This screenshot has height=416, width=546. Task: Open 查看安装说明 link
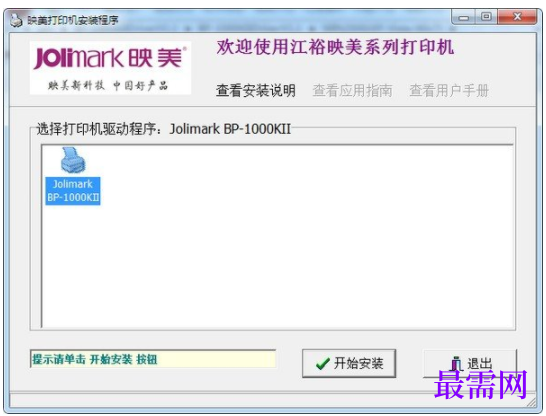pos(256,91)
